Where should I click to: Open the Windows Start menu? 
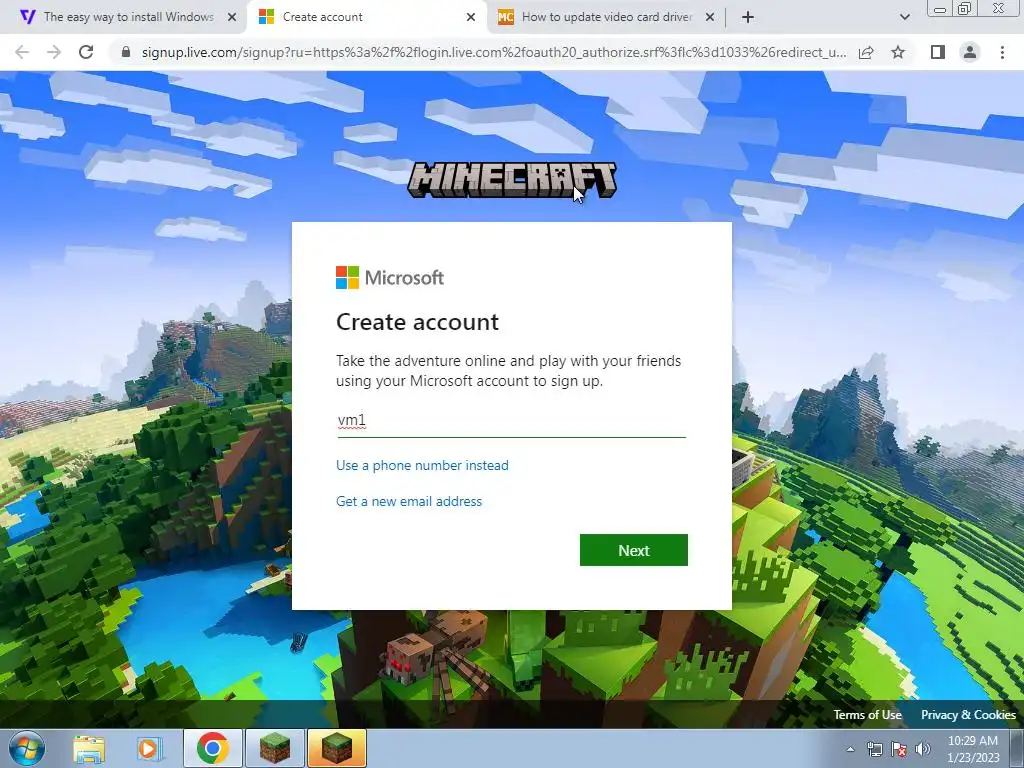(x=27, y=748)
